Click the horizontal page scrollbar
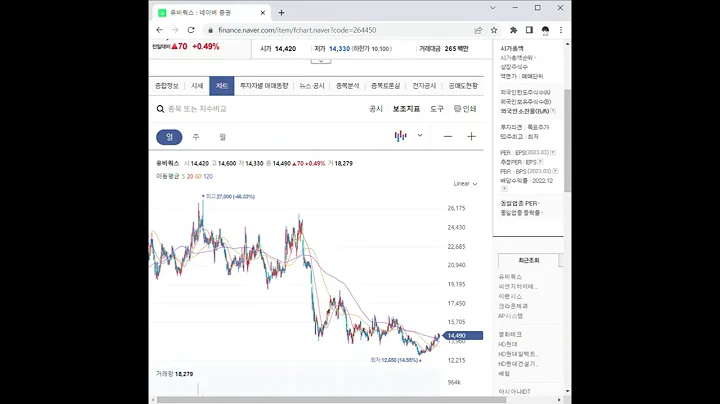The height and width of the screenshot is (404, 720). 331,400
